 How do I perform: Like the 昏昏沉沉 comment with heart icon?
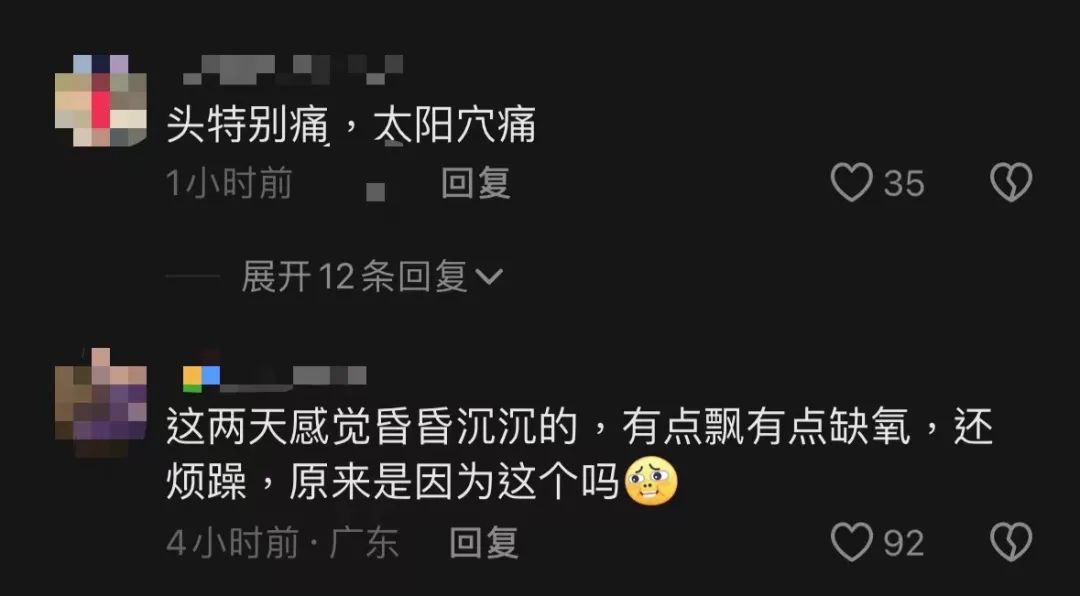tap(852, 542)
